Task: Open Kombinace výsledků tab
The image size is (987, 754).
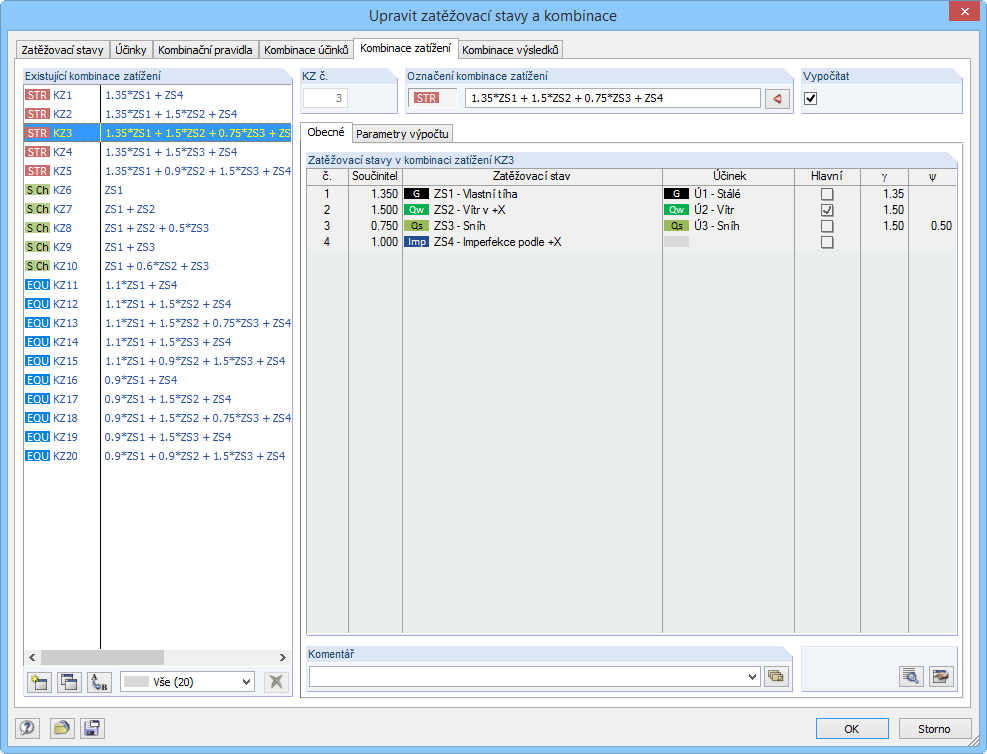Action: (x=510, y=50)
